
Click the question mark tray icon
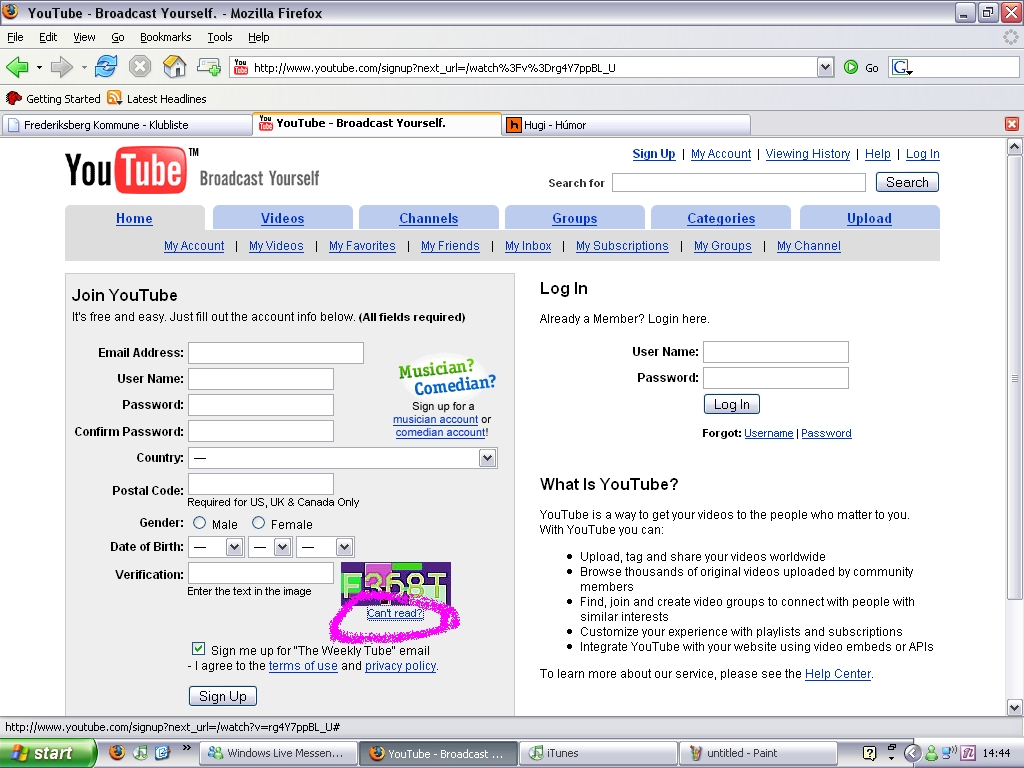869,754
